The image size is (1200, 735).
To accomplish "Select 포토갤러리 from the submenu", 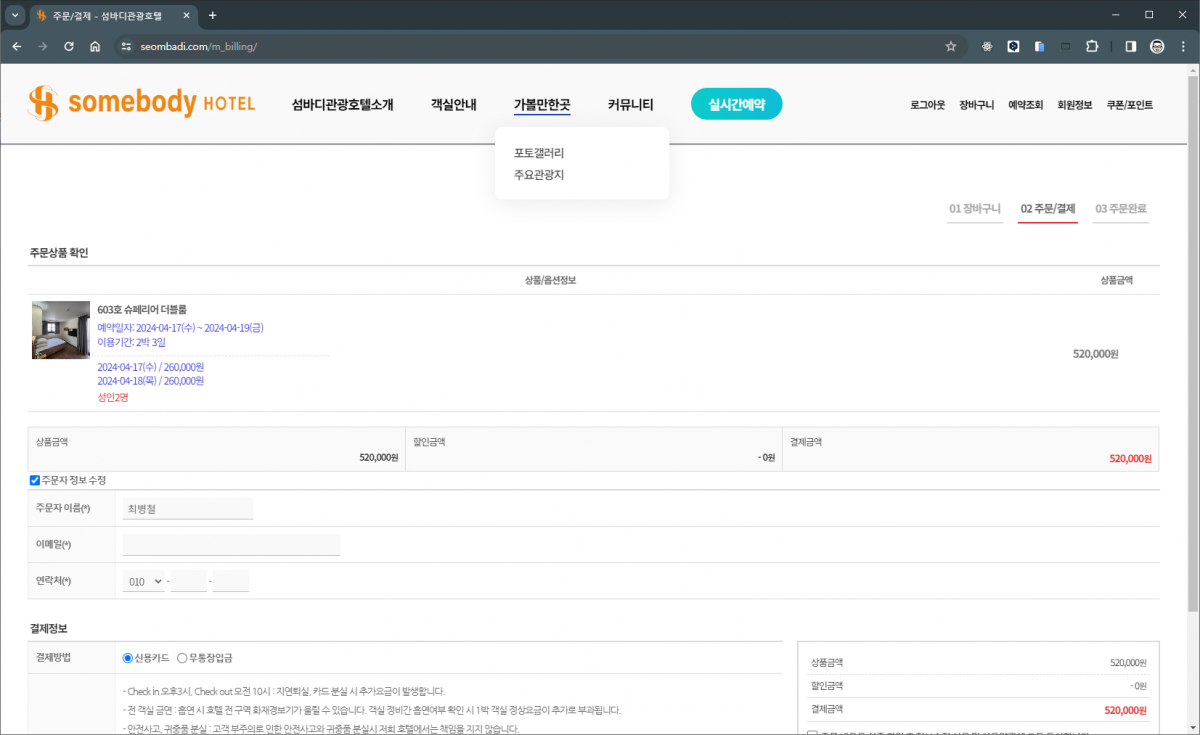I will pyautogui.click(x=539, y=153).
